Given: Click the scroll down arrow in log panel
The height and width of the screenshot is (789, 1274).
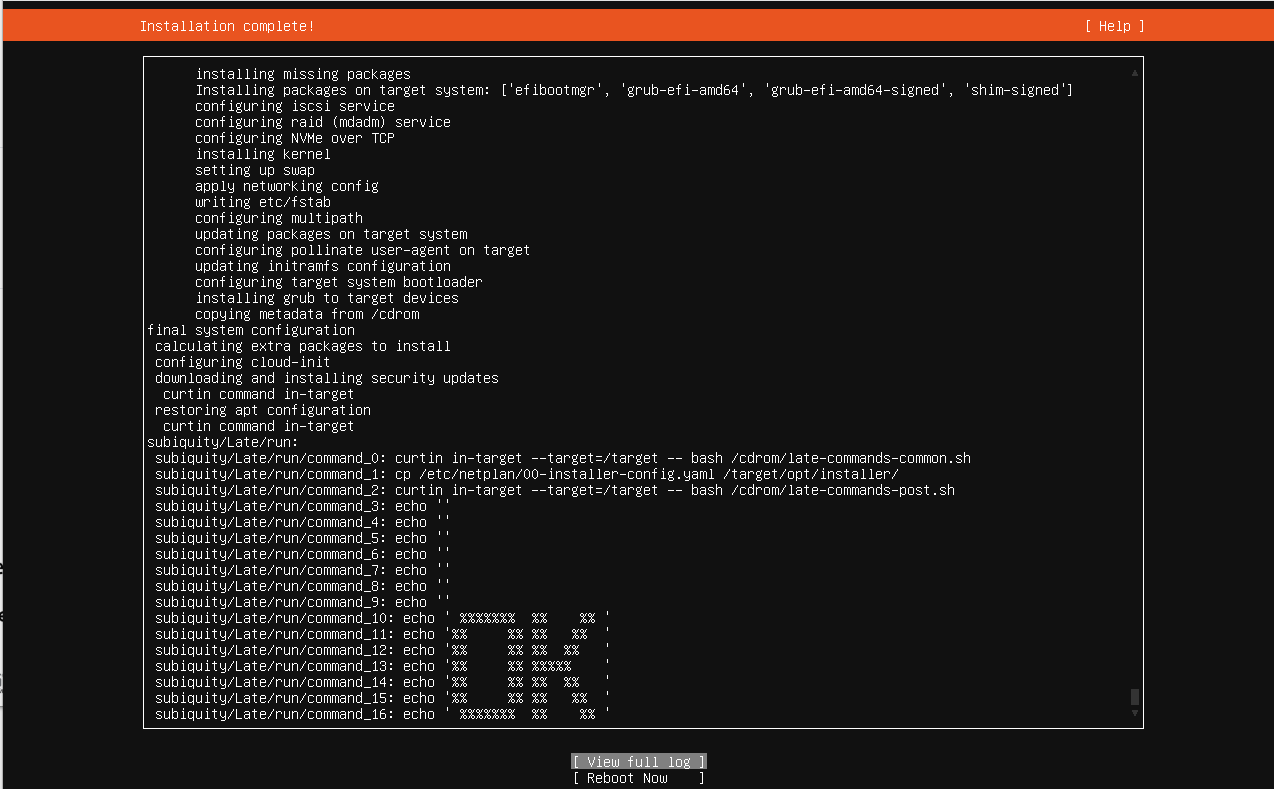Looking at the screenshot, I should (x=1134, y=713).
